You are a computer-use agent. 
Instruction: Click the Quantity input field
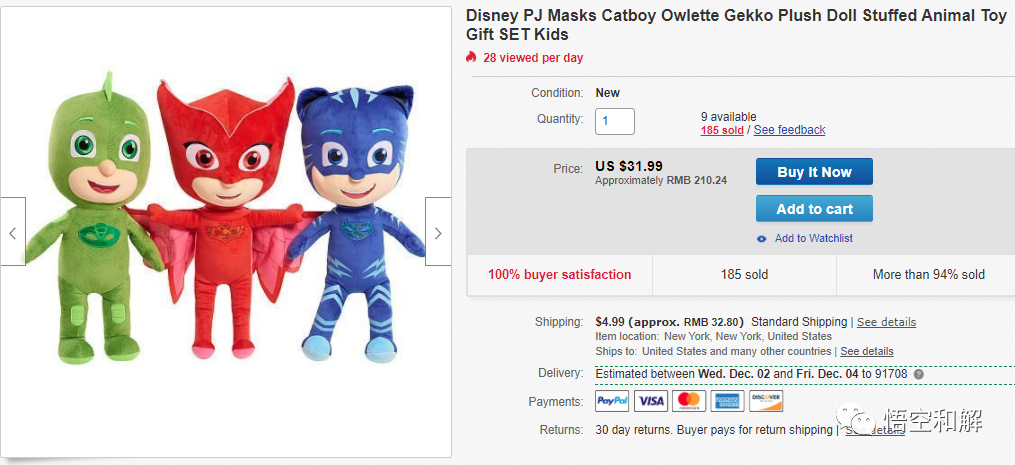coord(615,121)
